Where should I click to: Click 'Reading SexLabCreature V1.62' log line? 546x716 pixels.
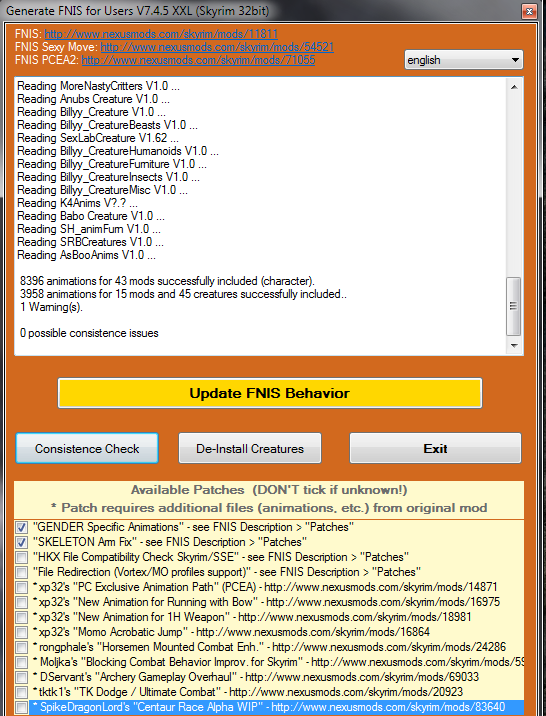pyautogui.click(x=98, y=138)
